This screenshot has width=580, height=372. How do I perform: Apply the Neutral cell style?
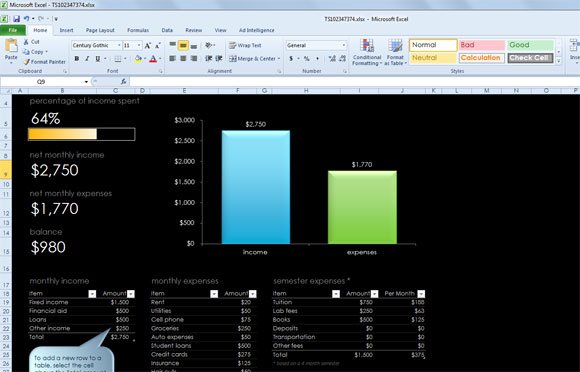coord(433,58)
